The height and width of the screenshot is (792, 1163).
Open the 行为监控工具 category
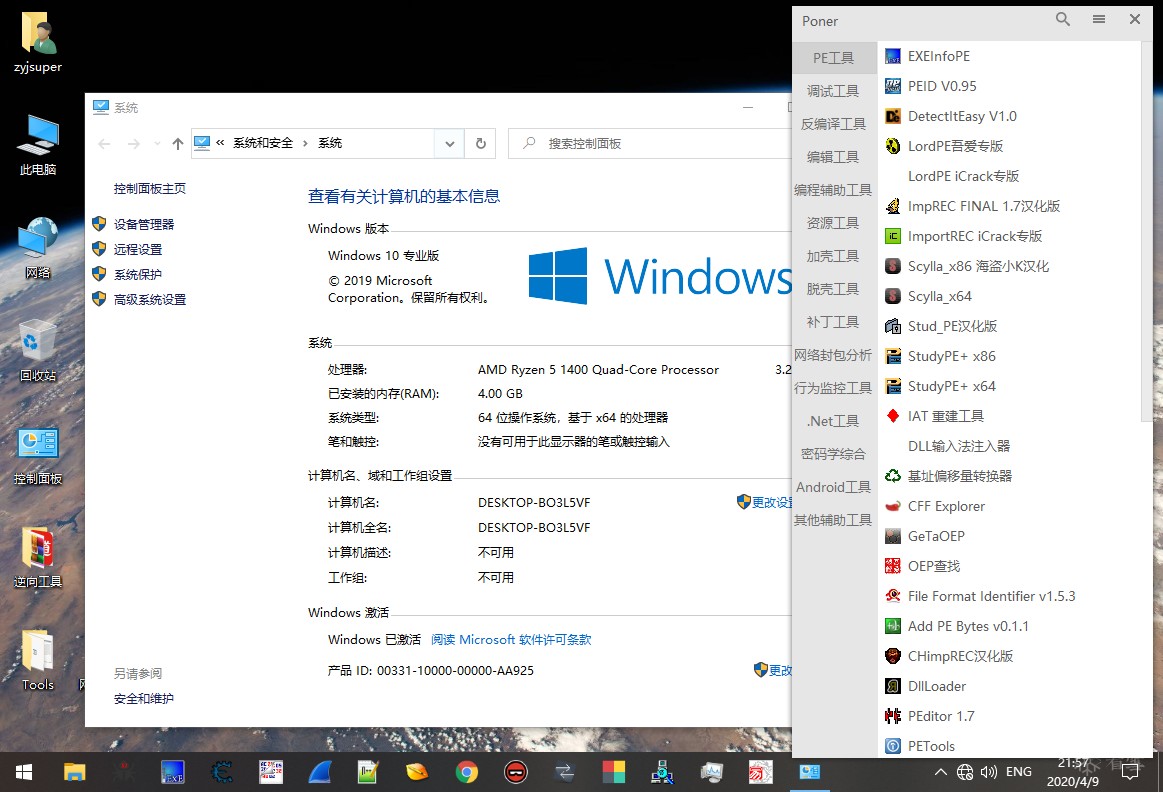[834, 388]
